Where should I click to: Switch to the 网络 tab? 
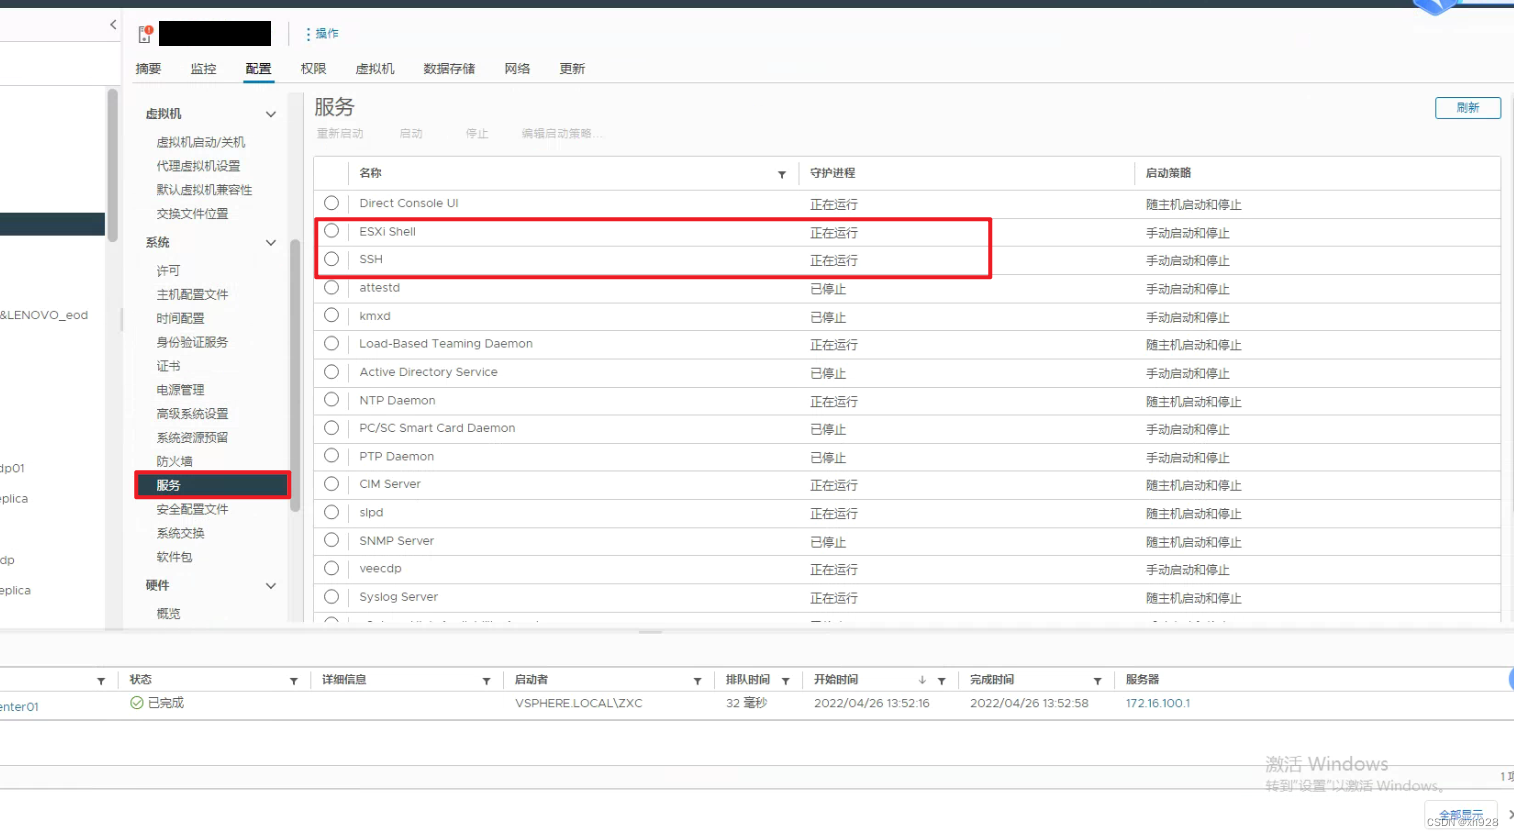pos(517,69)
